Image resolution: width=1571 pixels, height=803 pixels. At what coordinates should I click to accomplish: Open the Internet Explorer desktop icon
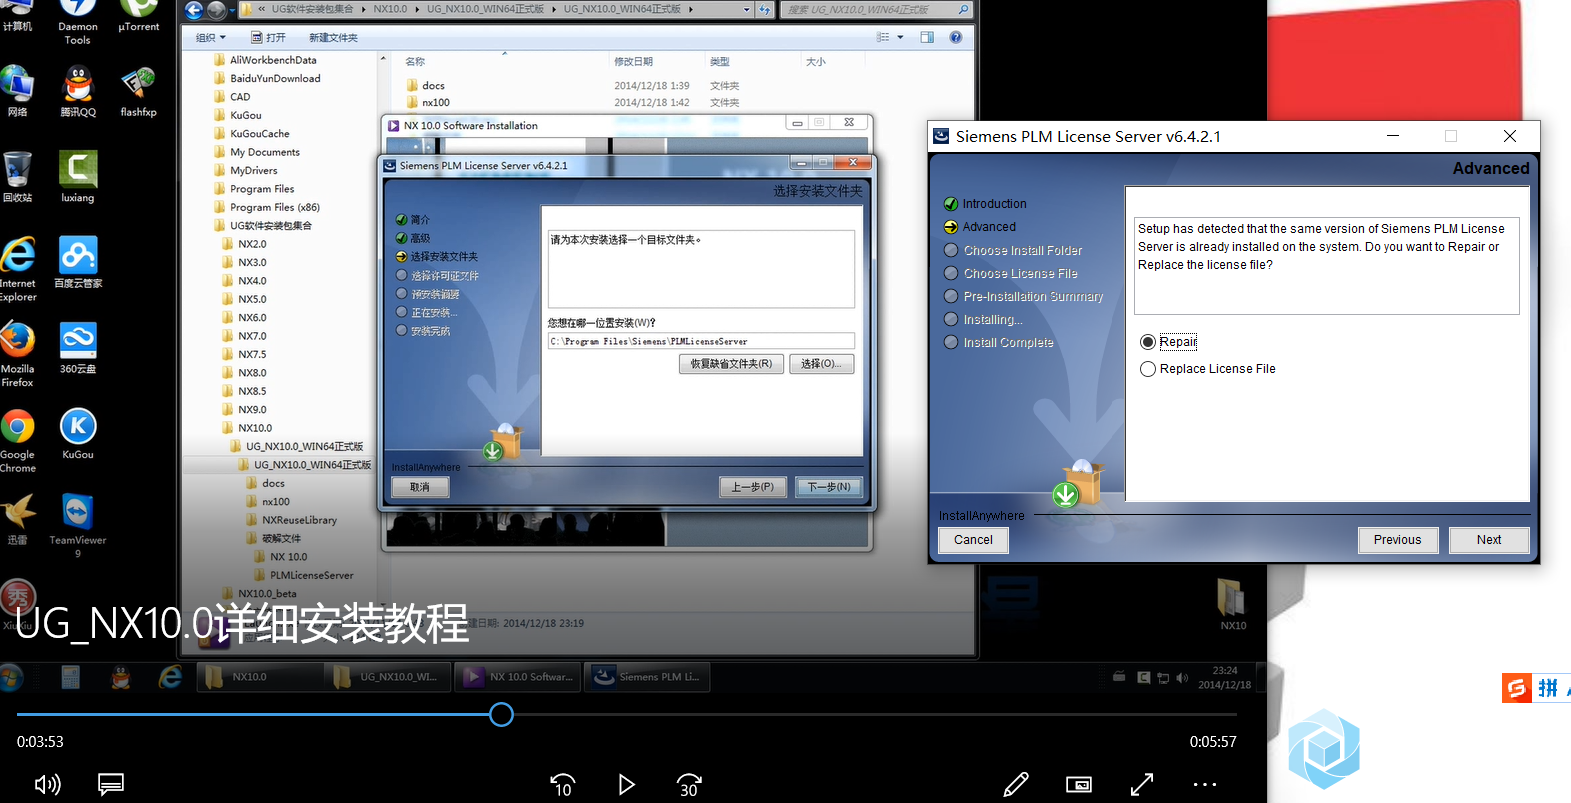18,269
